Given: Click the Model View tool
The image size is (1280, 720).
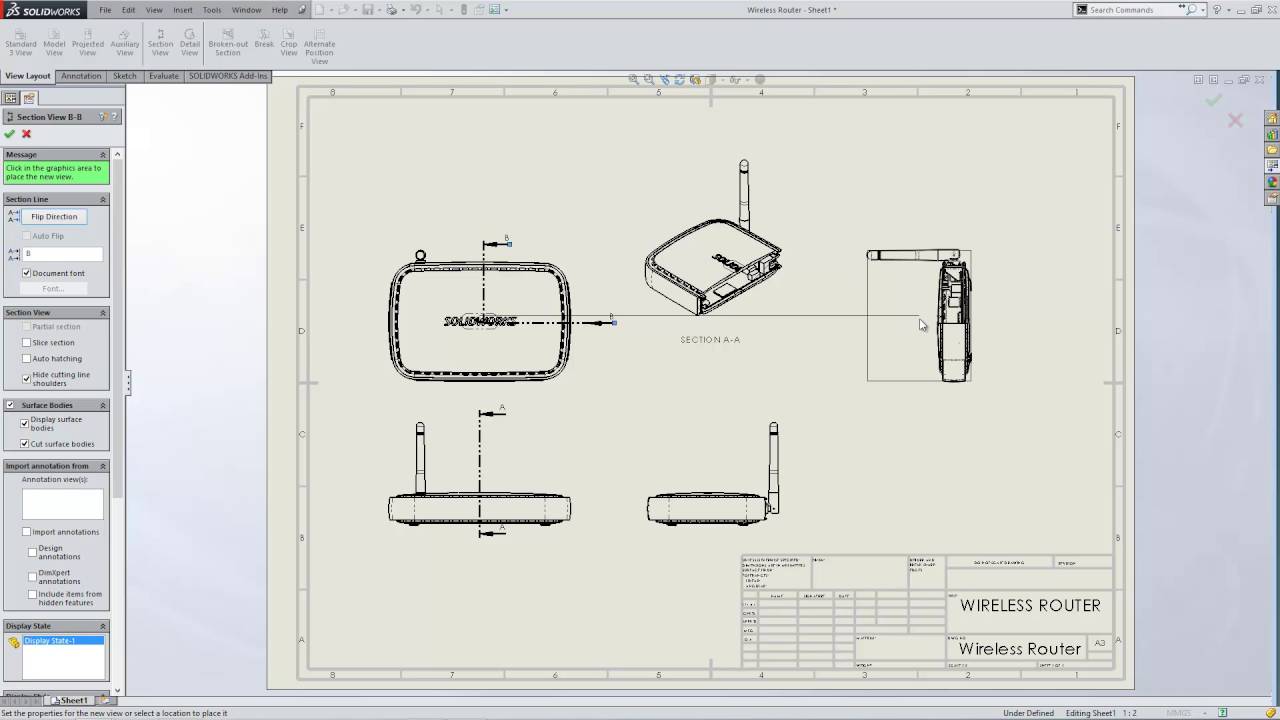Looking at the screenshot, I should click(54, 43).
